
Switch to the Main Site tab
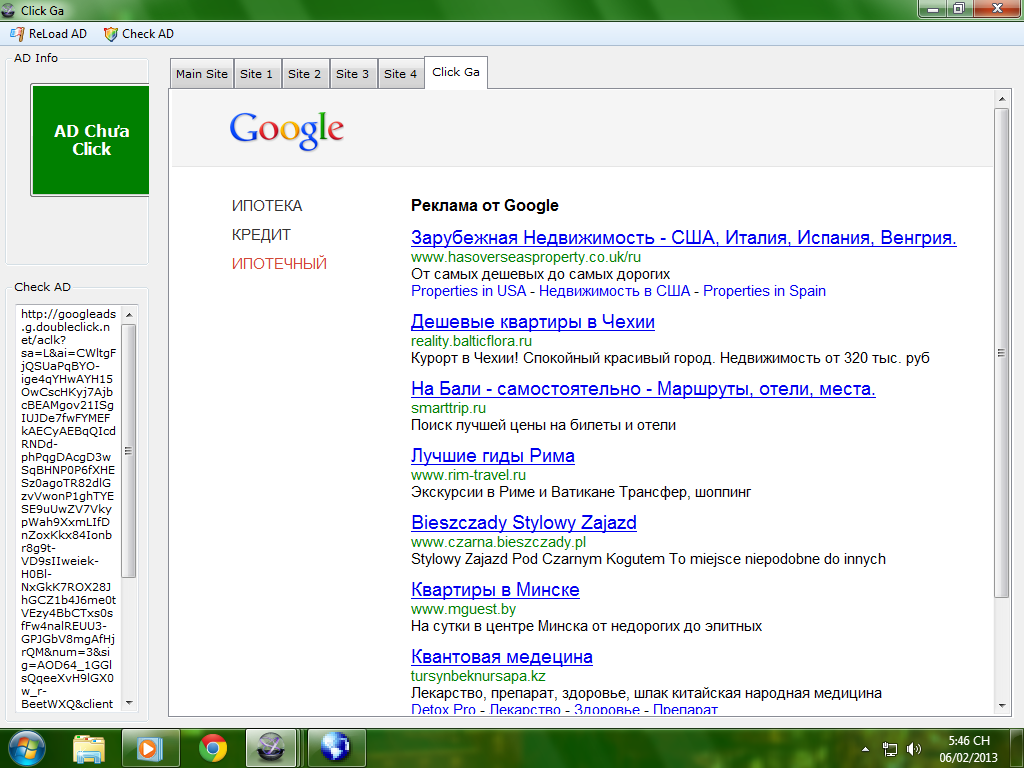(x=201, y=74)
